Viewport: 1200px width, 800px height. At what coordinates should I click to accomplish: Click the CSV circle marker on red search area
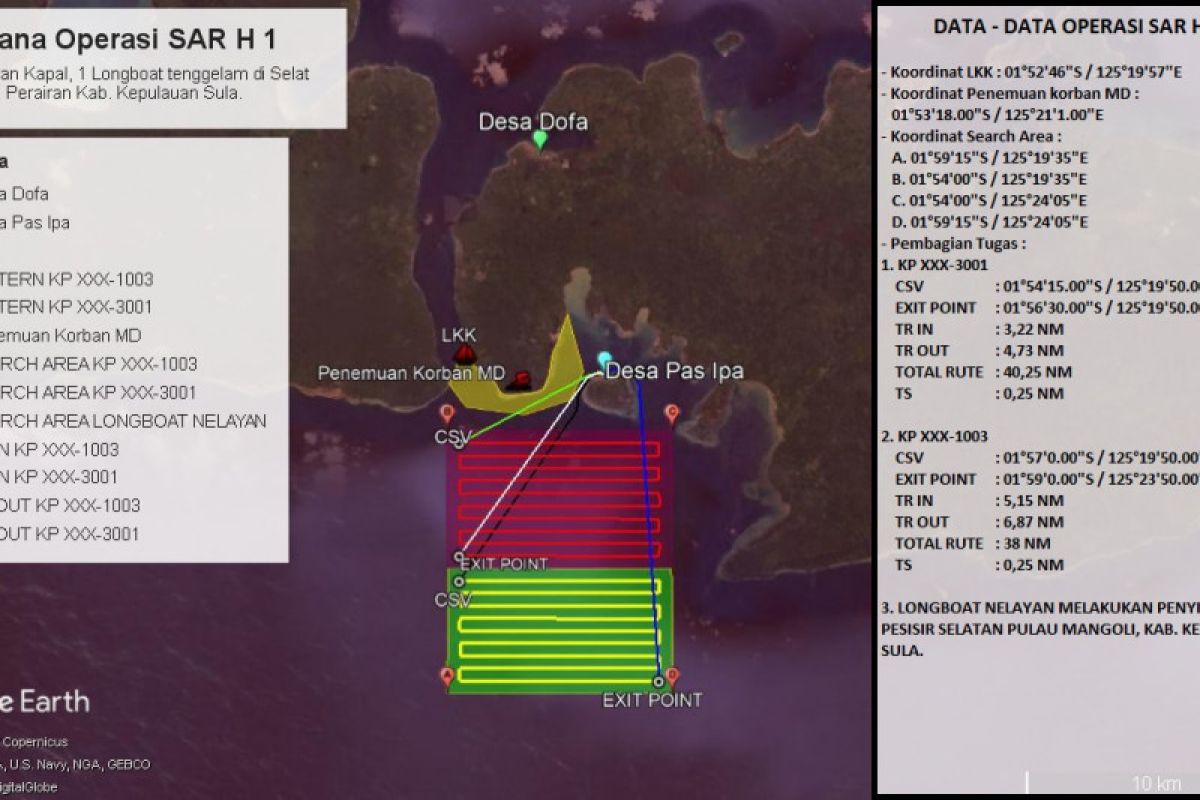(459, 443)
